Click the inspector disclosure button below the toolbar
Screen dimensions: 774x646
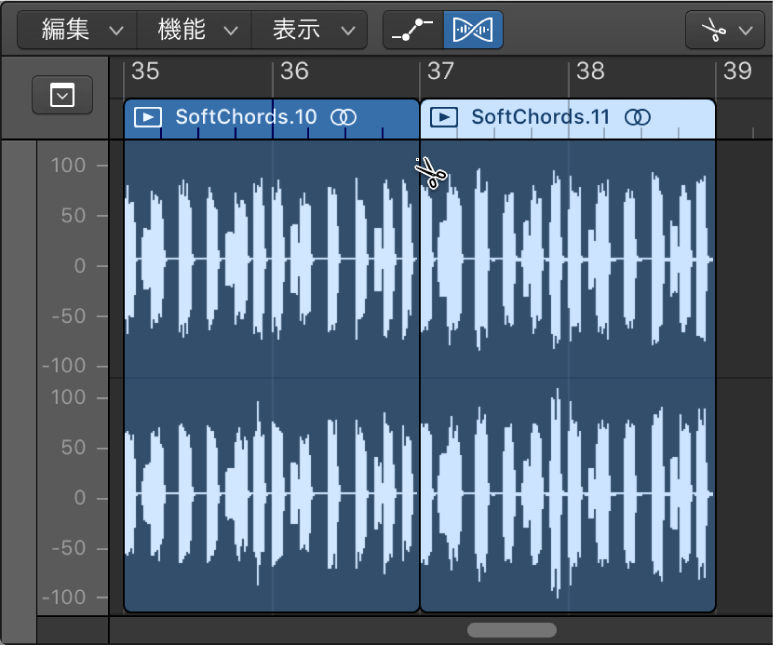pyautogui.click(x=62, y=95)
